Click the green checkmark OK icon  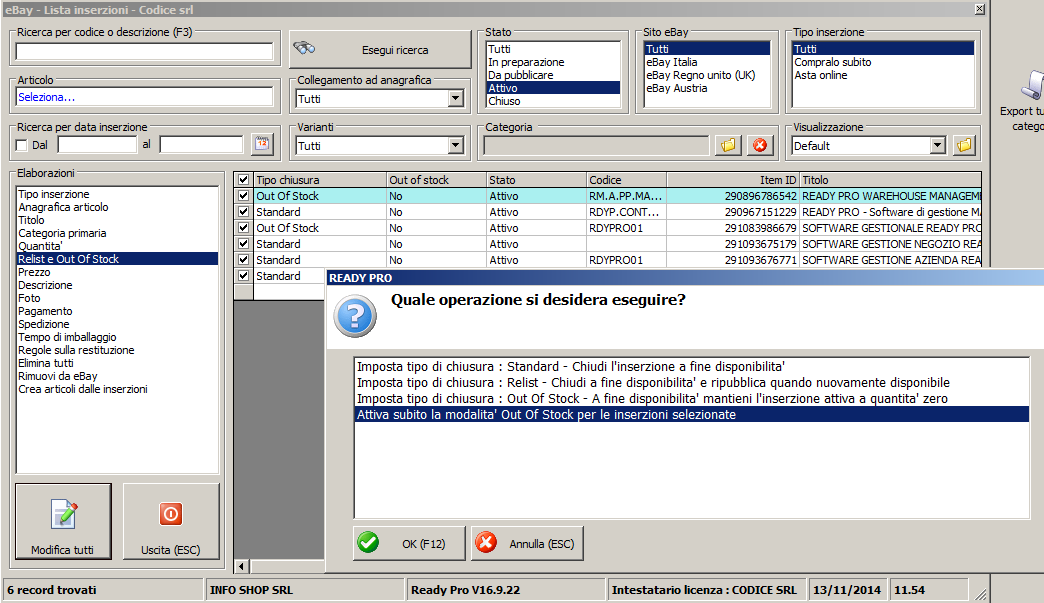tap(368, 542)
